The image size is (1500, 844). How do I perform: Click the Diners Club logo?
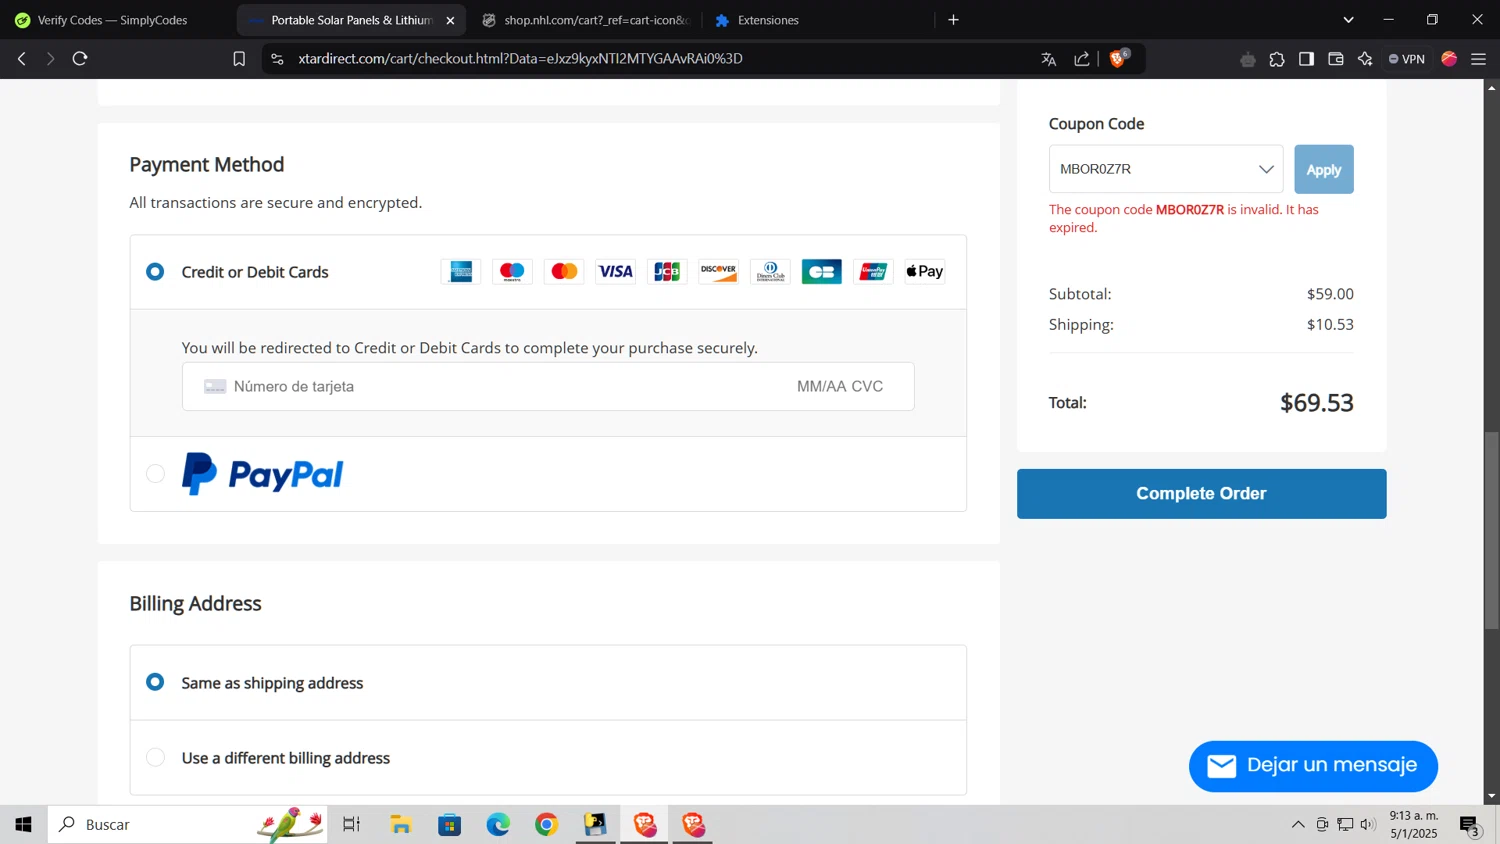click(x=770, y=272)
